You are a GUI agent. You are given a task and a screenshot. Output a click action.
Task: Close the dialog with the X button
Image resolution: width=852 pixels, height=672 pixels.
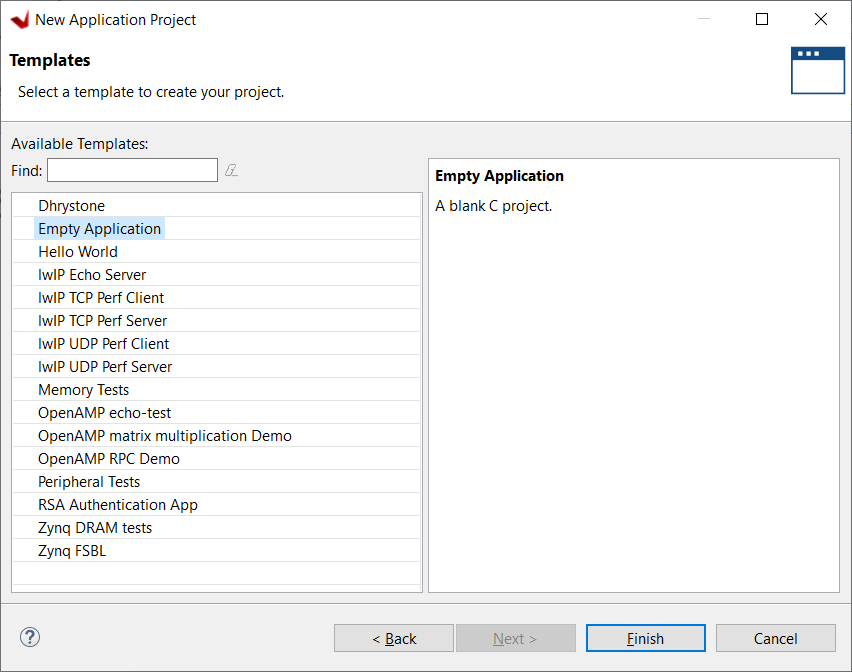pyautogui.click(x=820, y=20)
